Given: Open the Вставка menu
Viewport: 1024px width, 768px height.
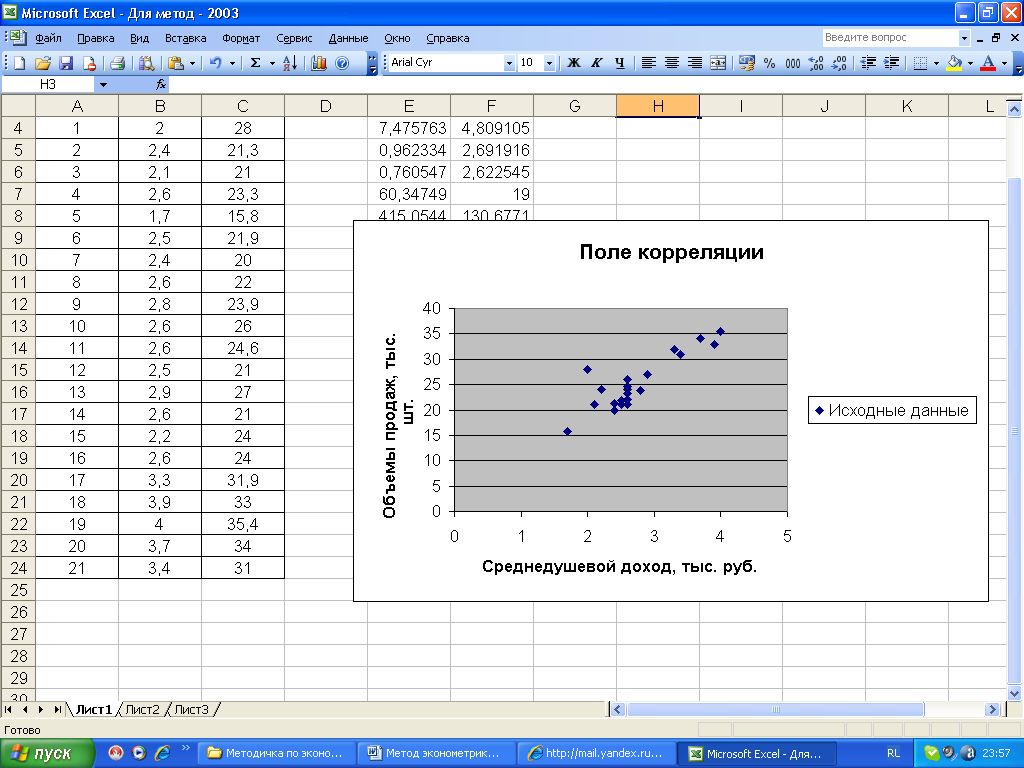Looking at the screenshot, I should point(185,38).
